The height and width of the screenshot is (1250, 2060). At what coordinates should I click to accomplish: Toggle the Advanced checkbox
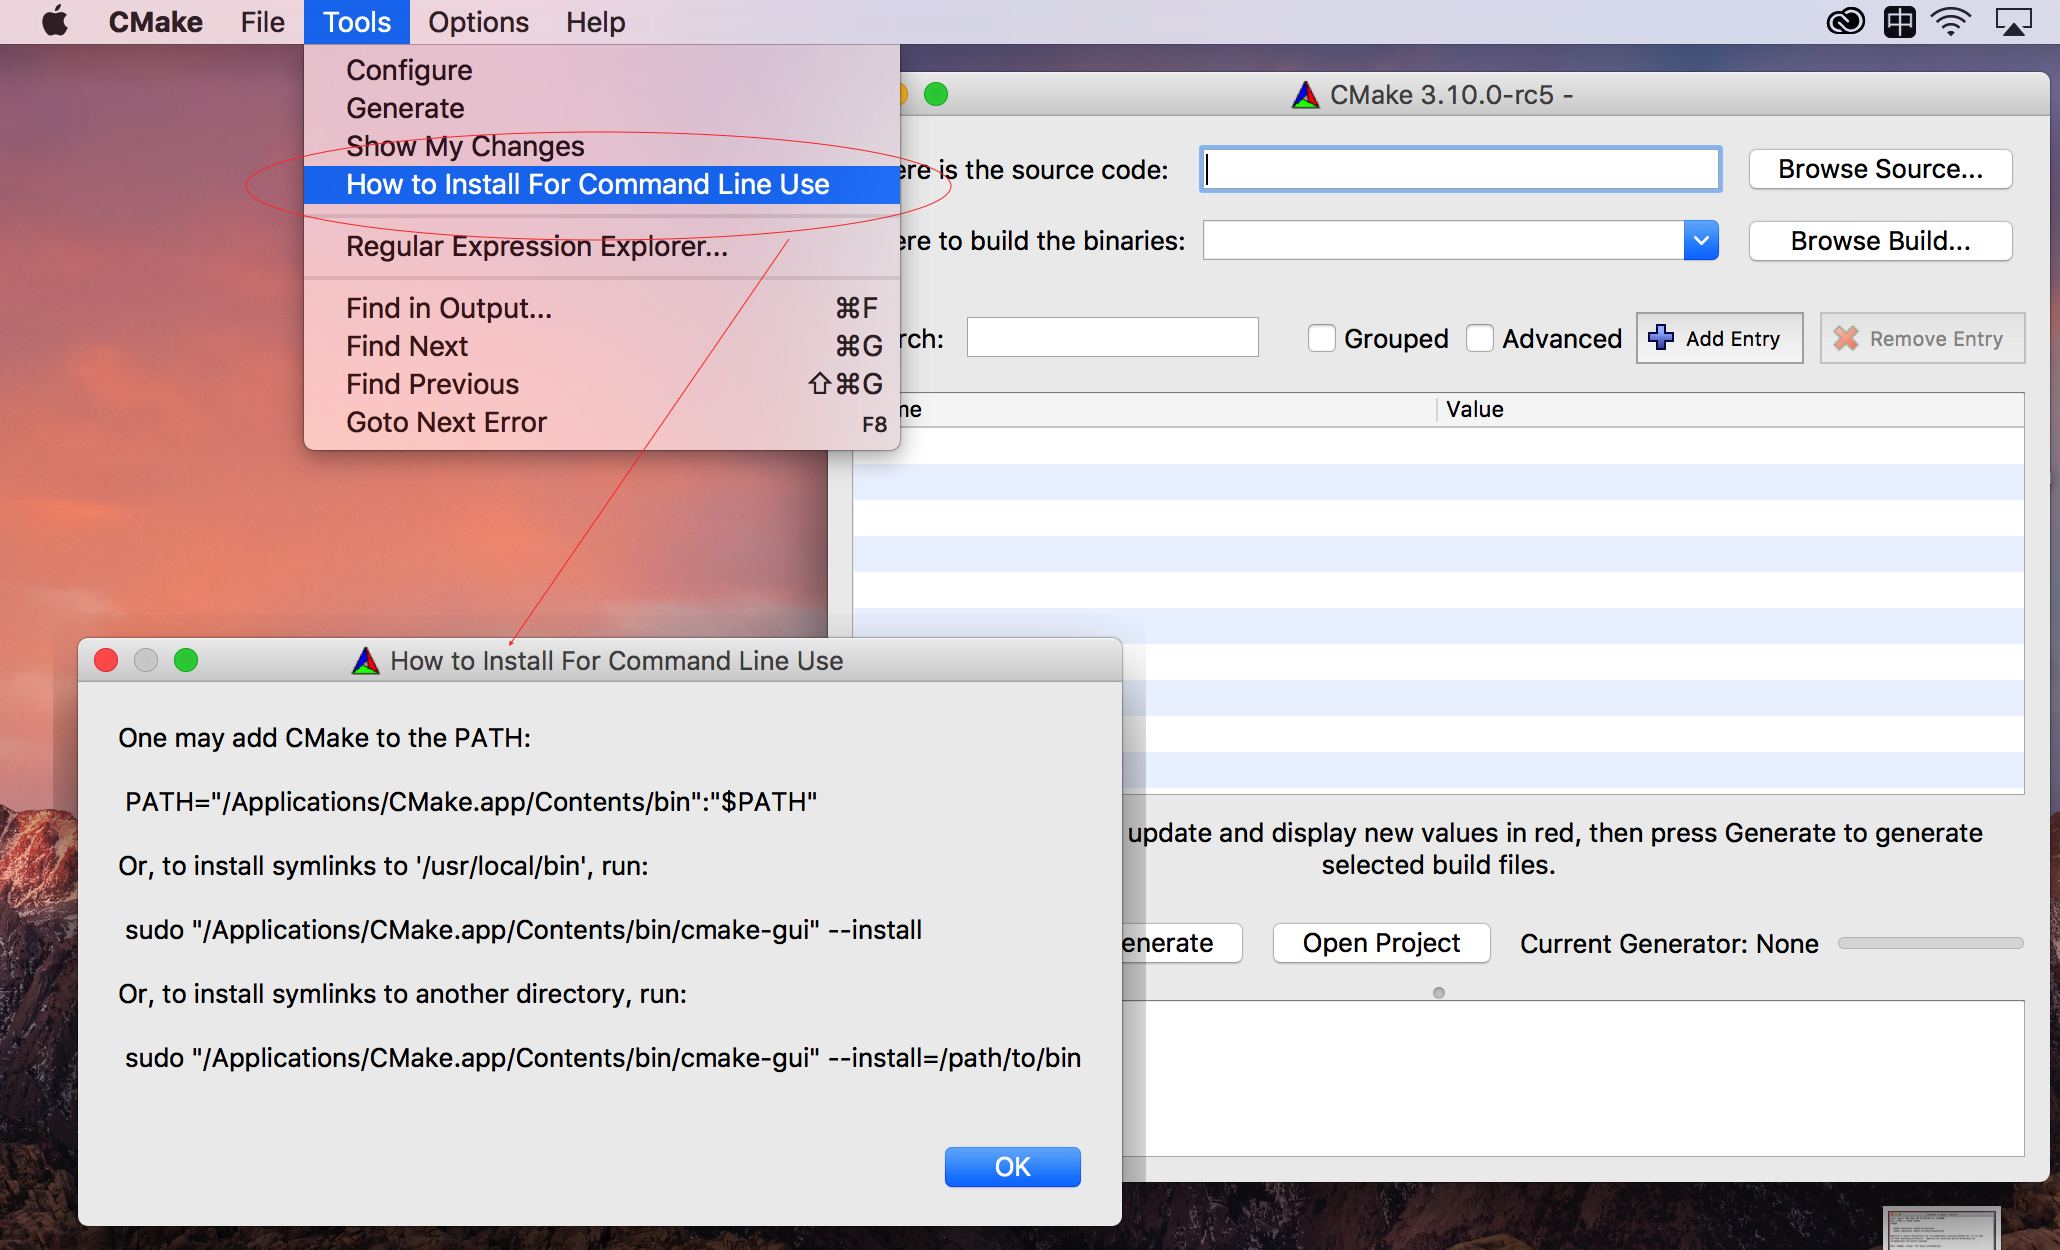pyautogui.click(x=1482, y=340)
